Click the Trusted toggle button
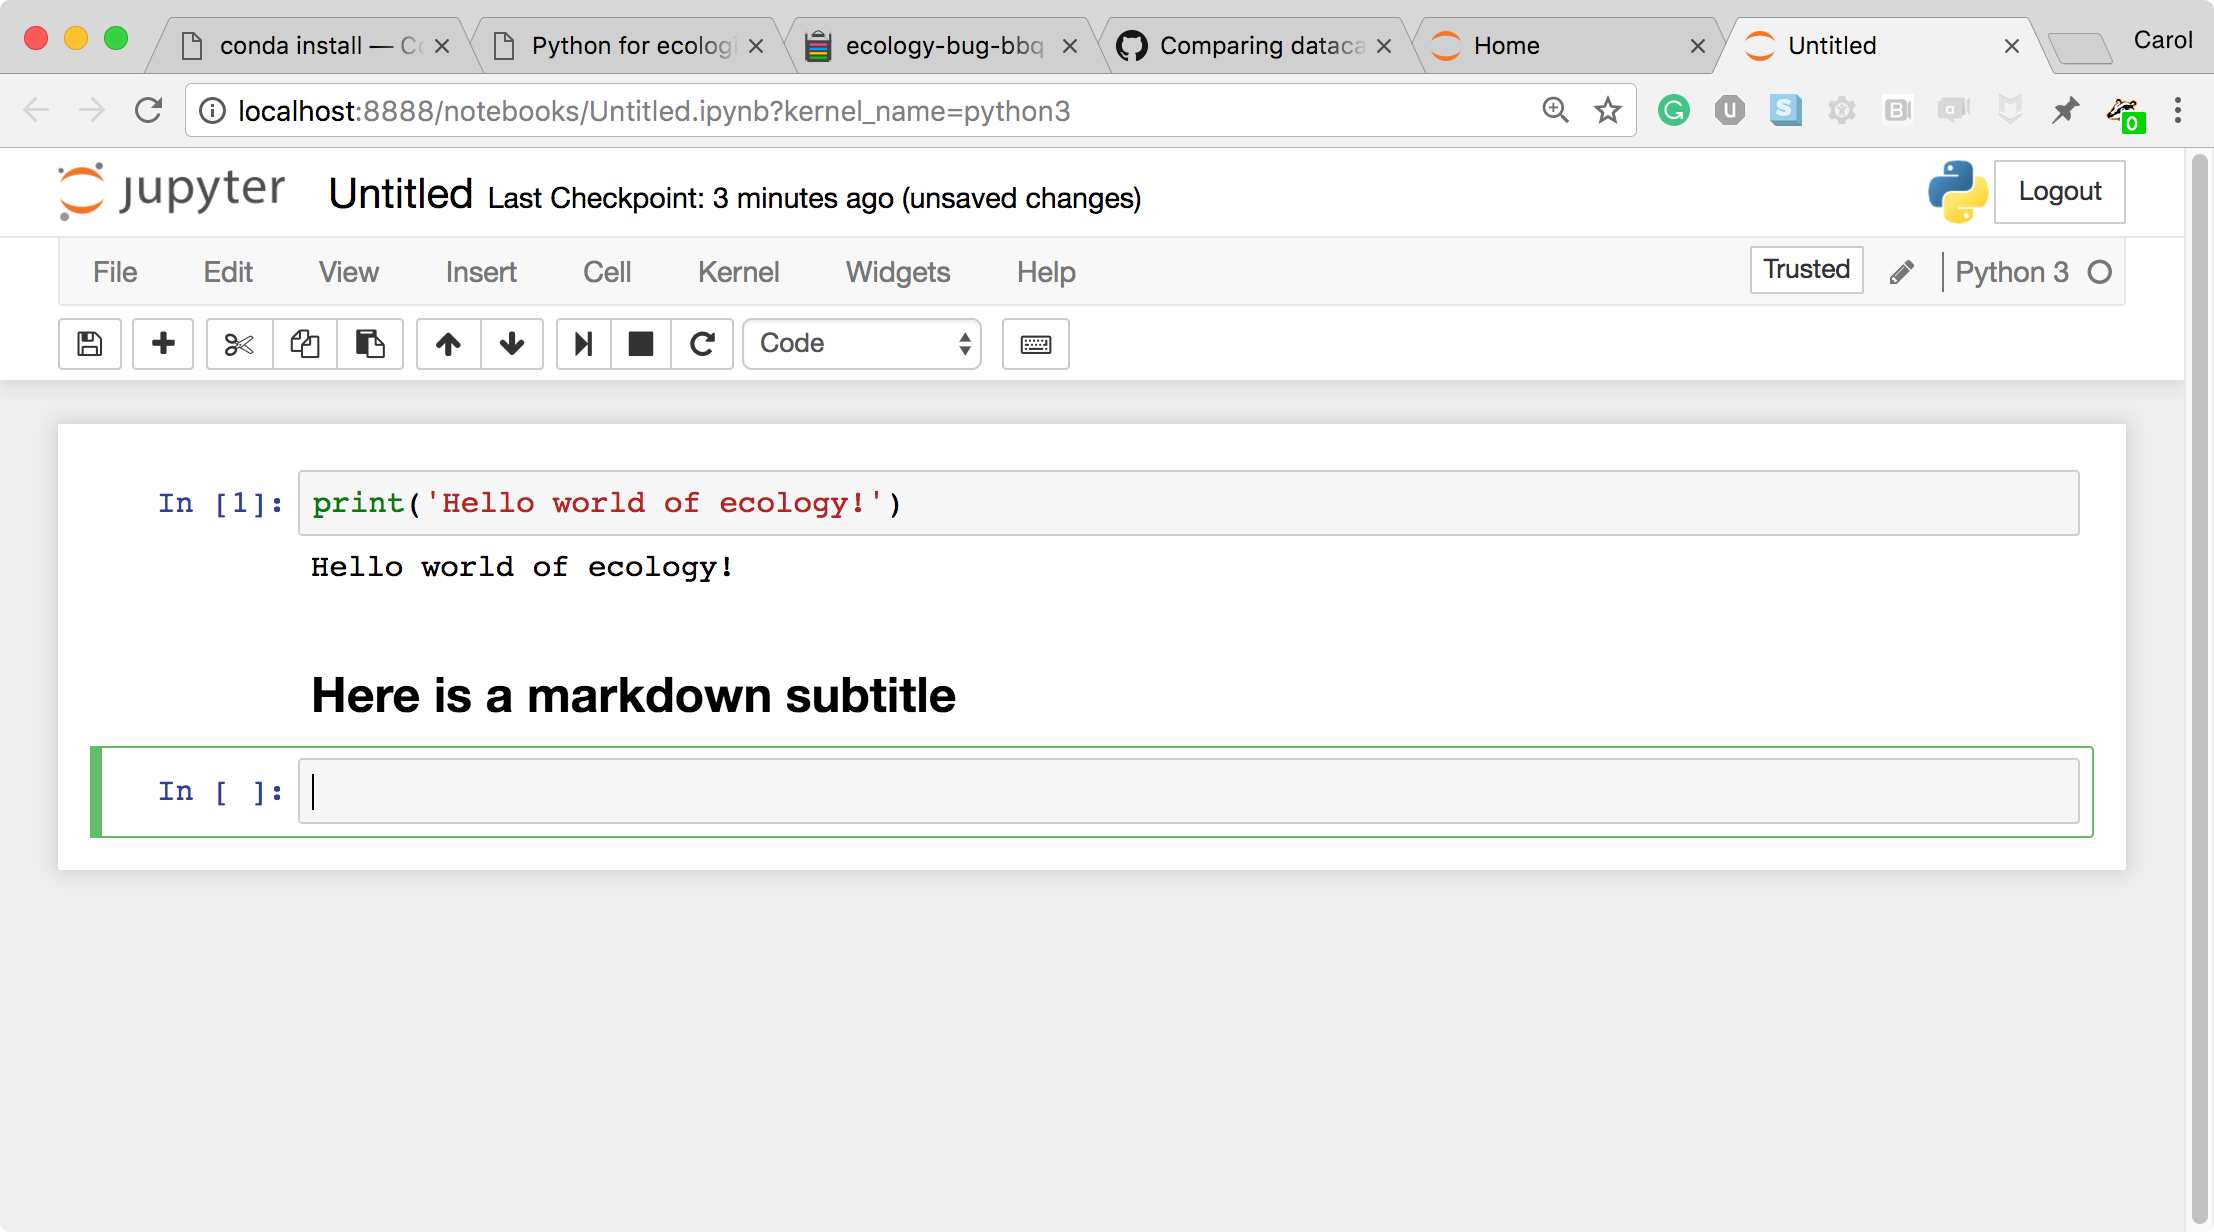This screenshot has width=2214, height=1232. coord(1806,270)
